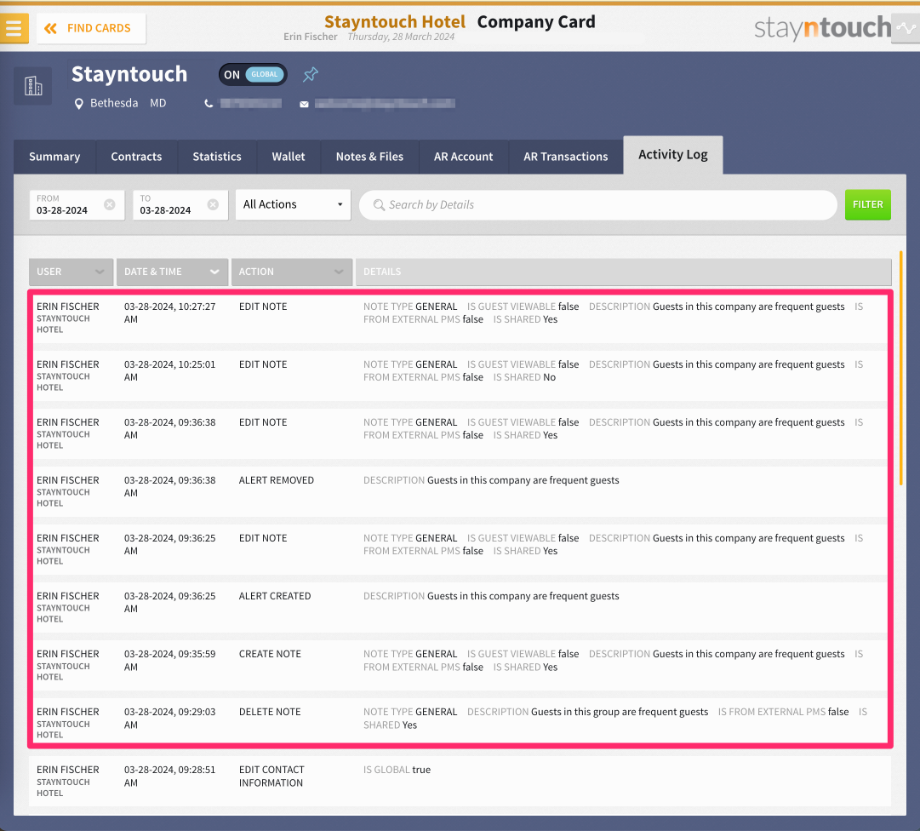Click timestamp 03-28-2024, 09:28:51 AM
920x831 pixels.
coord(170,776)
